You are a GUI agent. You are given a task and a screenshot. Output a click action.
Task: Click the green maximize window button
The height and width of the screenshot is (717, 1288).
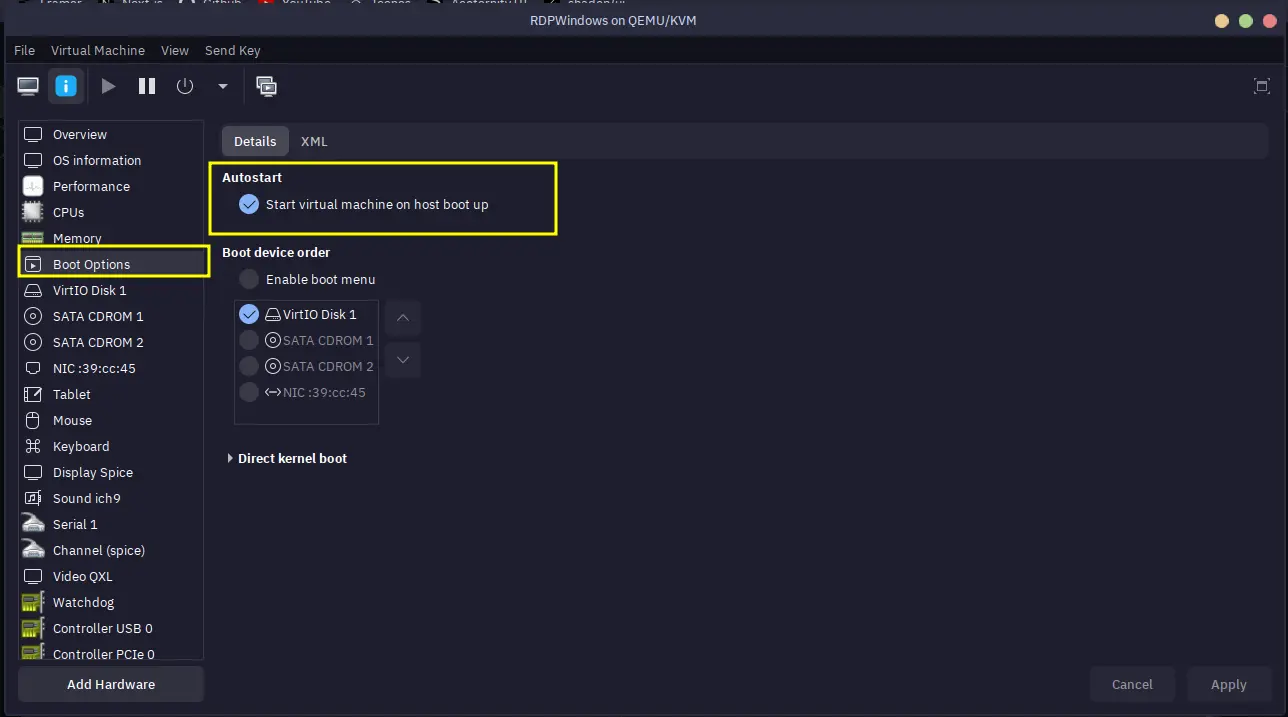tap(1245, 21)
